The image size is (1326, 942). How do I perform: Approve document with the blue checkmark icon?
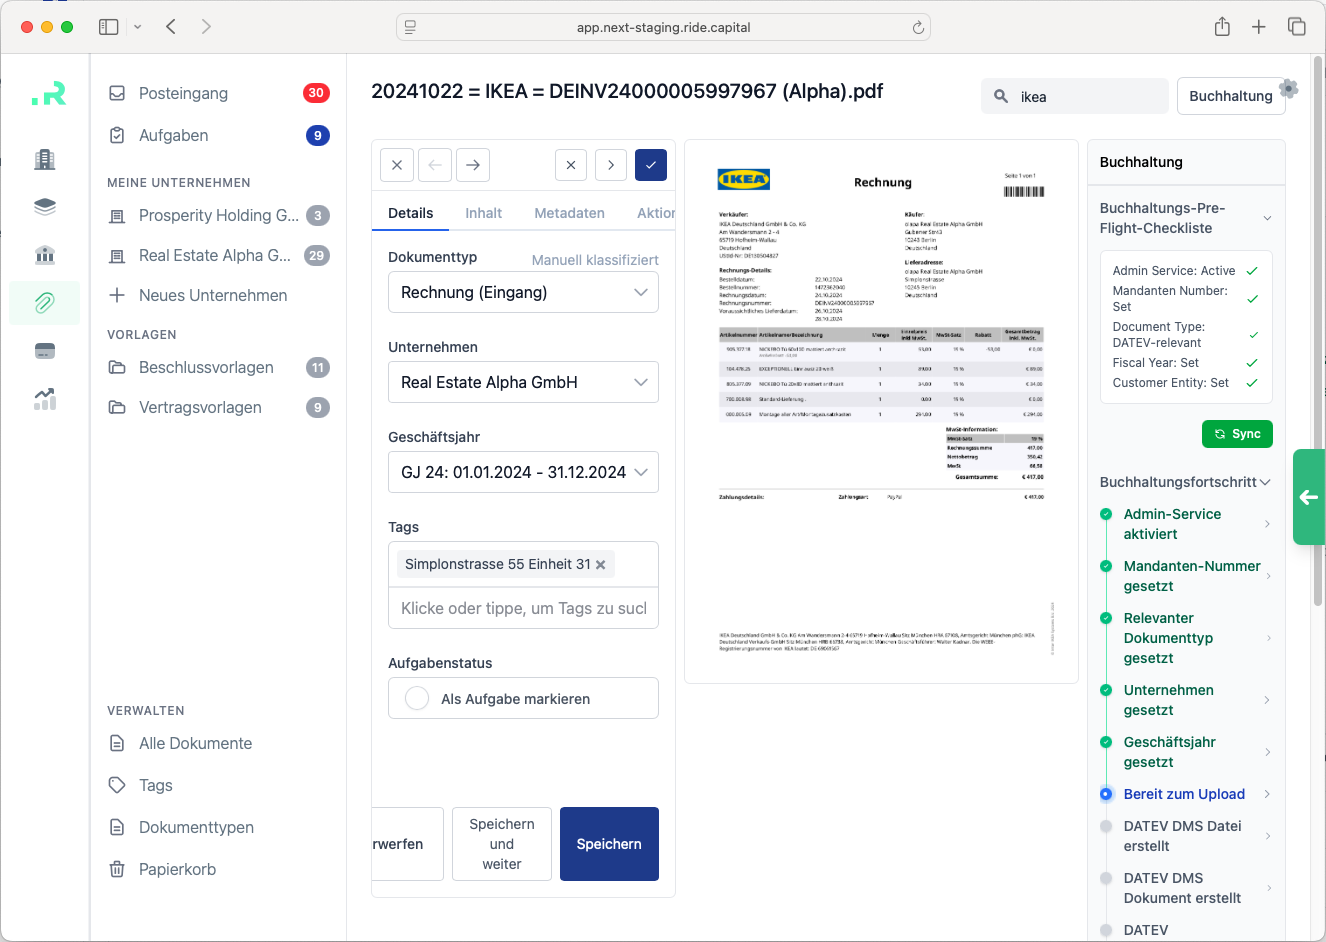coord(651,165)
